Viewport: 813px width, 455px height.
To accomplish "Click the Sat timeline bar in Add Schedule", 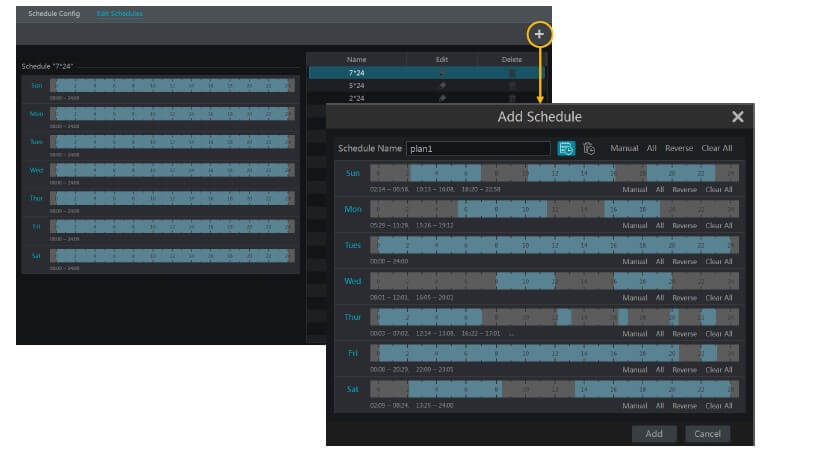I will click(554, 389).
